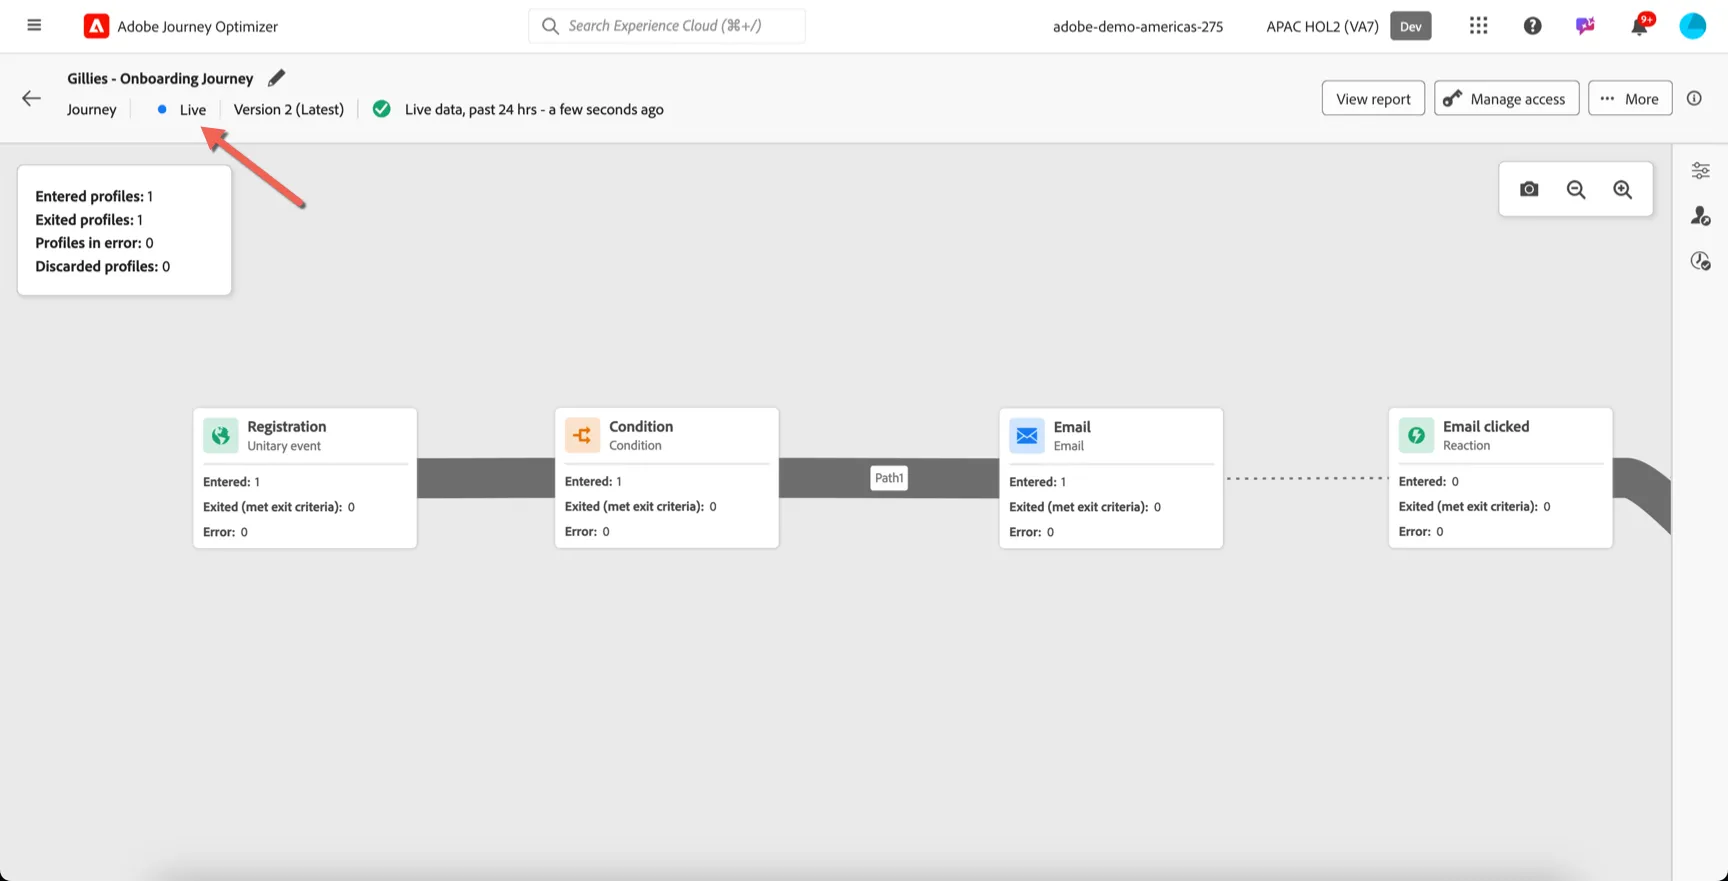Open the Help question mark icon

click(1532, 26)
